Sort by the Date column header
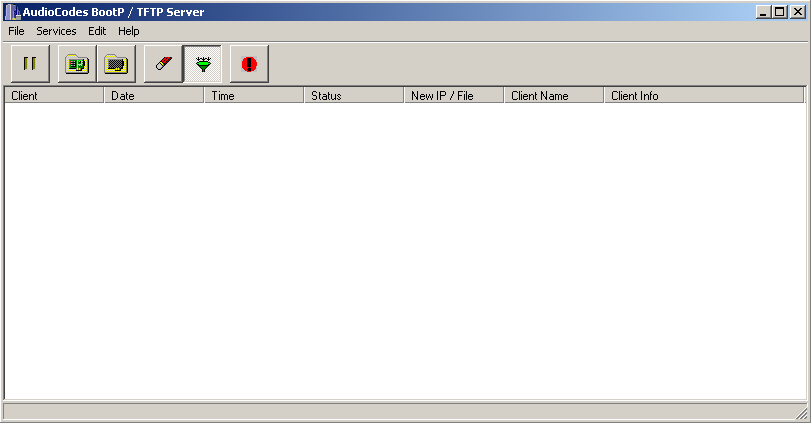This screenshot has width=811, height=423. [154, 96]
